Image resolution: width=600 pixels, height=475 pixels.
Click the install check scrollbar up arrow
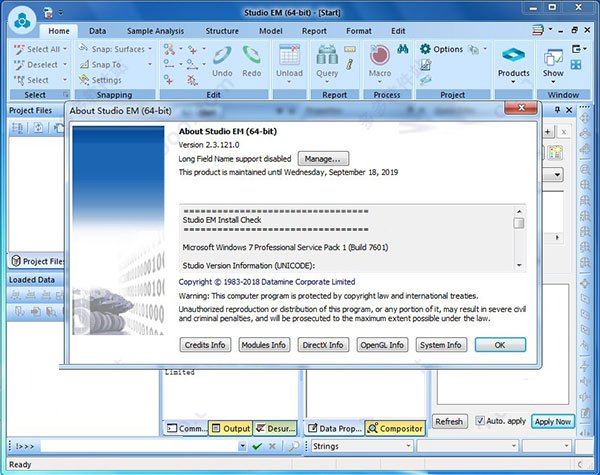click(x=519, y=211)
